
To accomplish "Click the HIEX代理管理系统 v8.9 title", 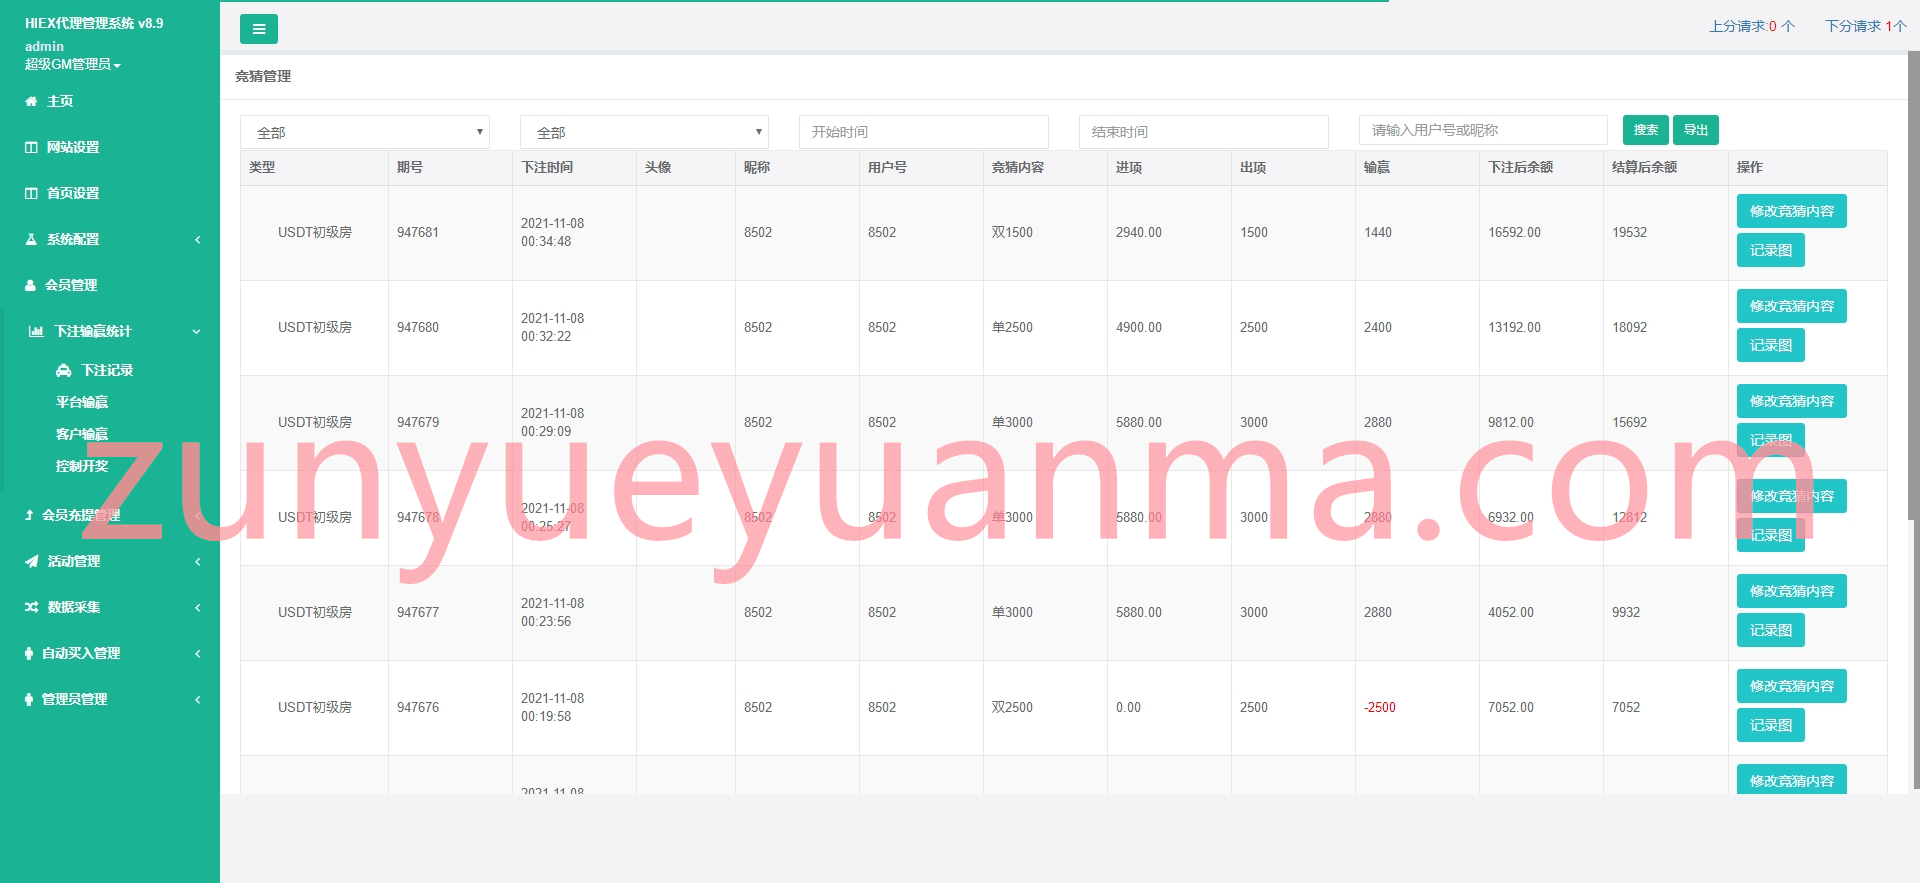I will coord(94,23).
